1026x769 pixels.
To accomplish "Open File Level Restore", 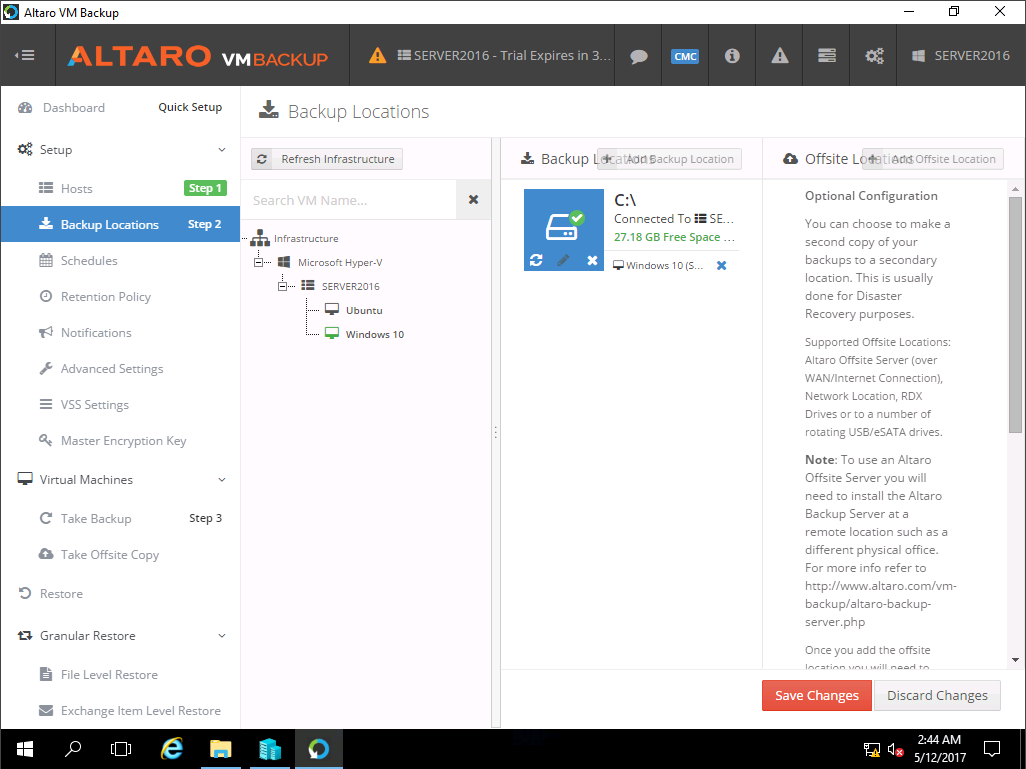I will (120, 674).
